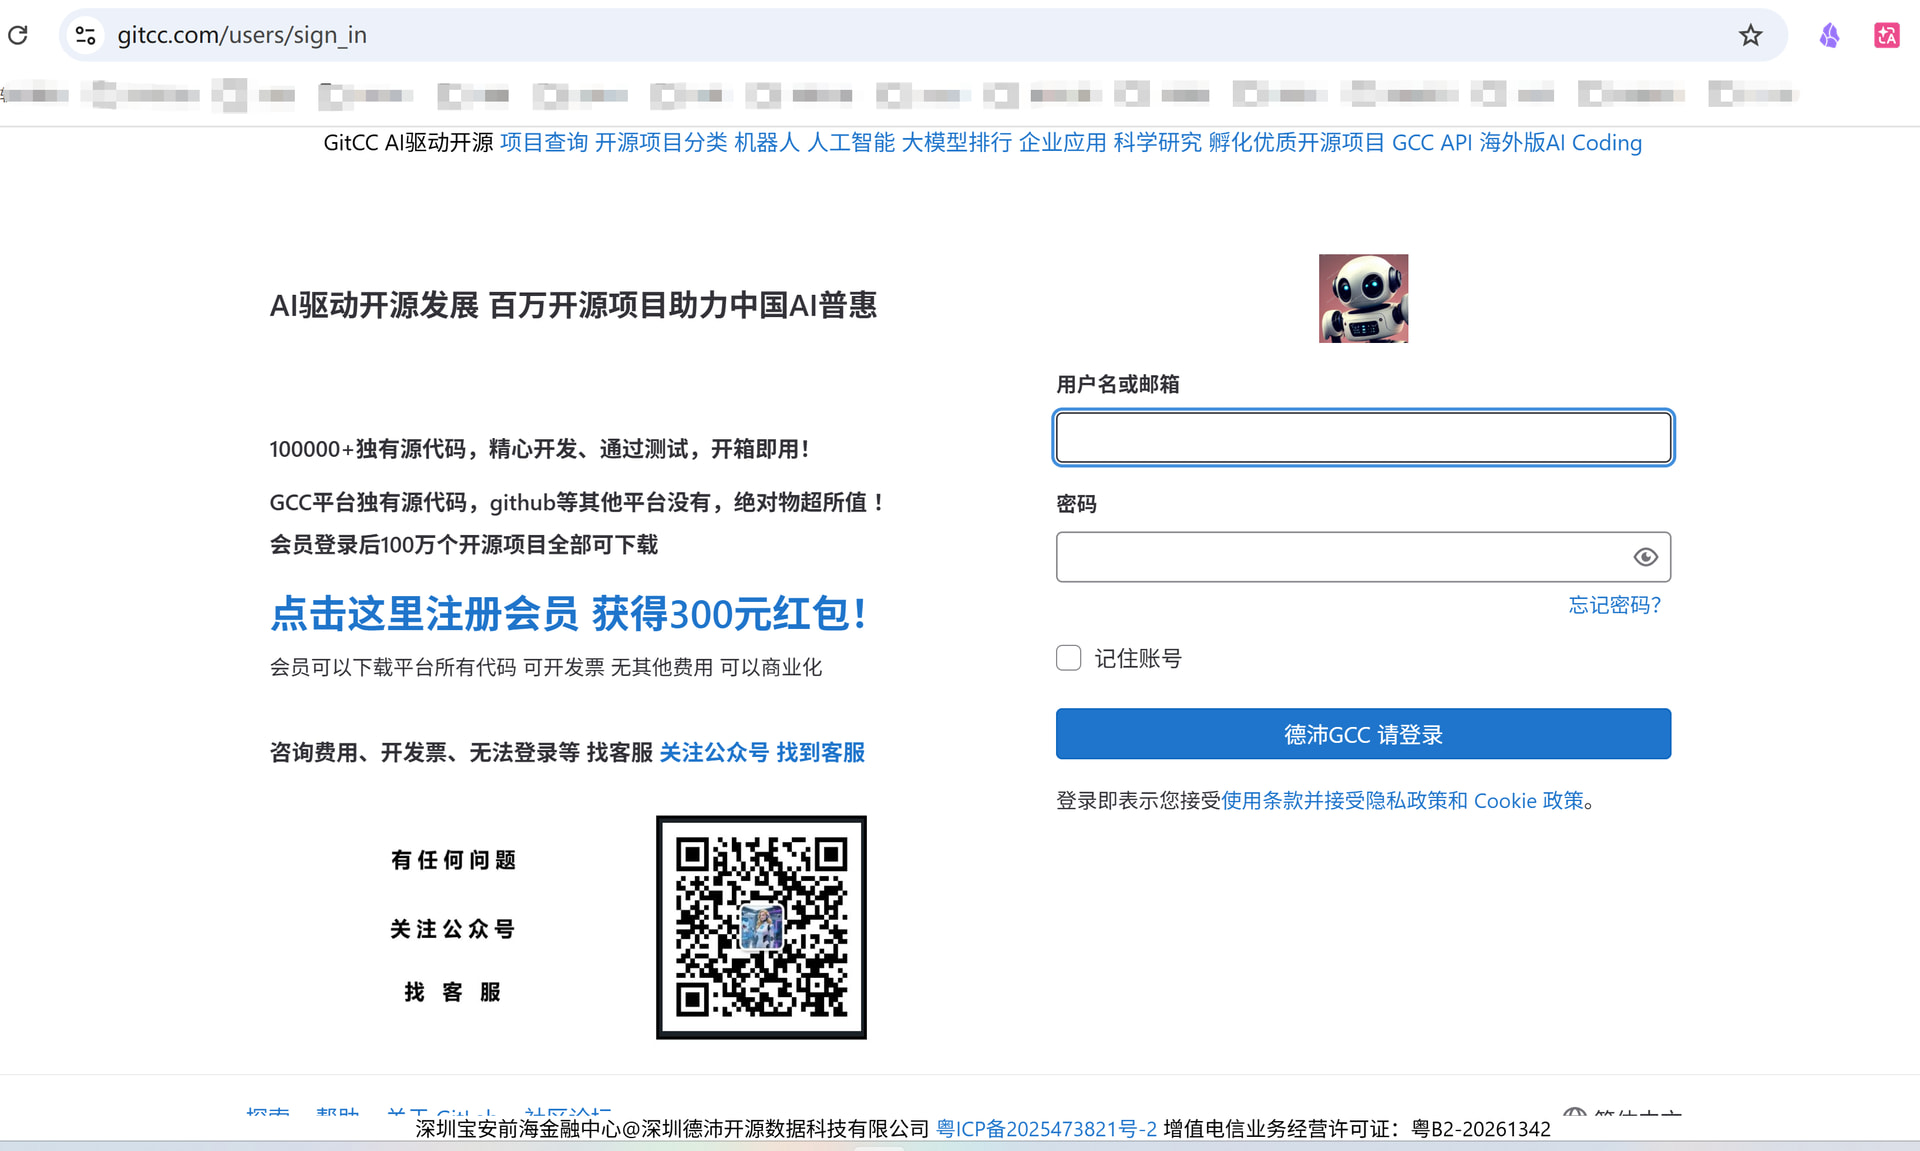The image size is (1920, 1151).
Task: Open the 忘记密码? link
Action: [1615, 605]
